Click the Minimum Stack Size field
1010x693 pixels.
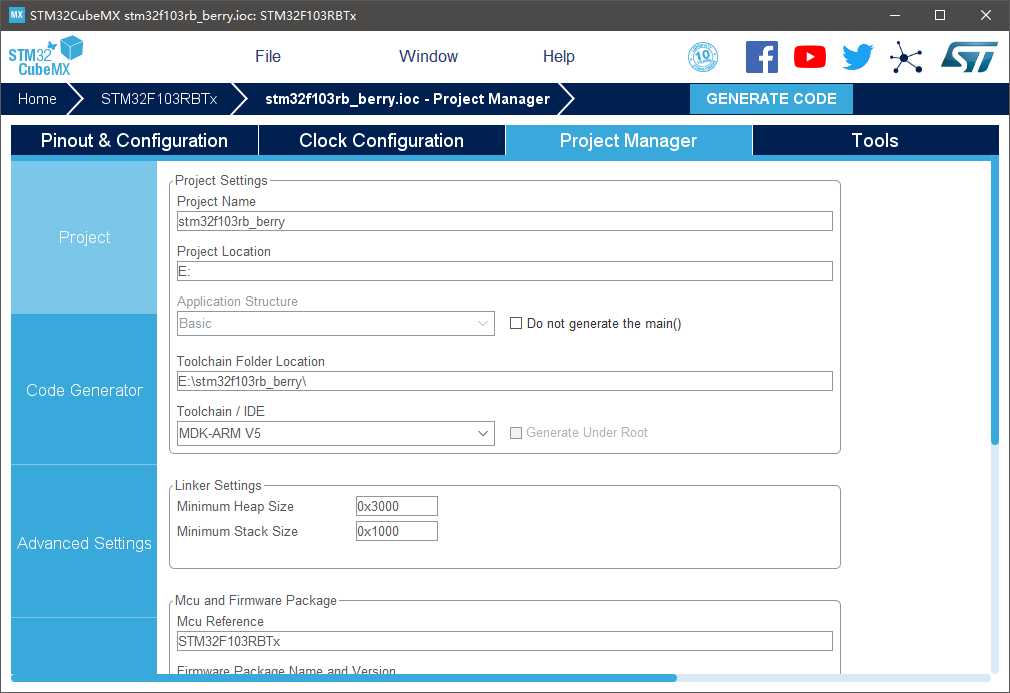point(397,531)
